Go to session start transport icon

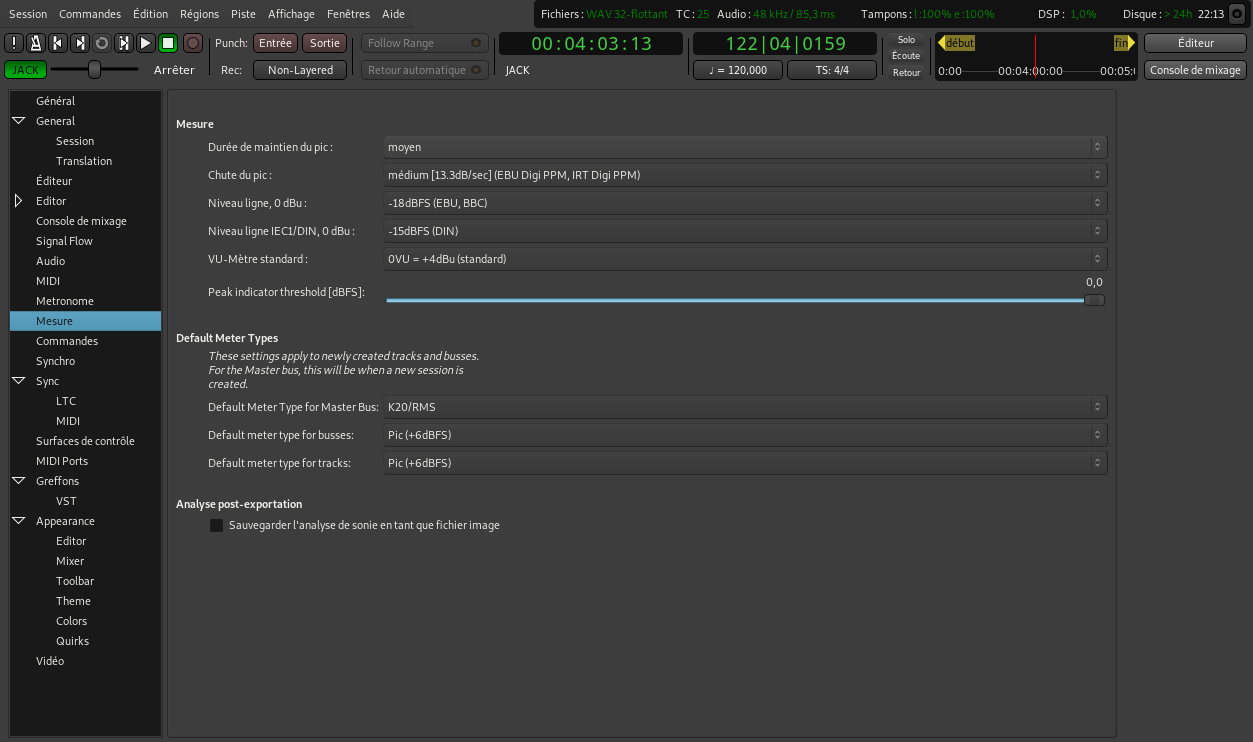(58, 43)
